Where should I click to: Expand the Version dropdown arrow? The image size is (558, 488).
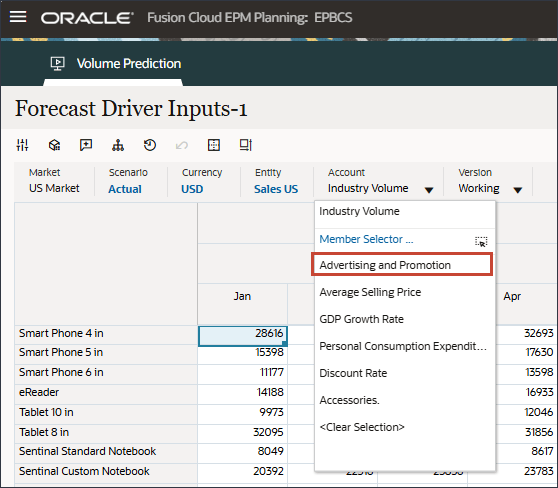point(518,190)
